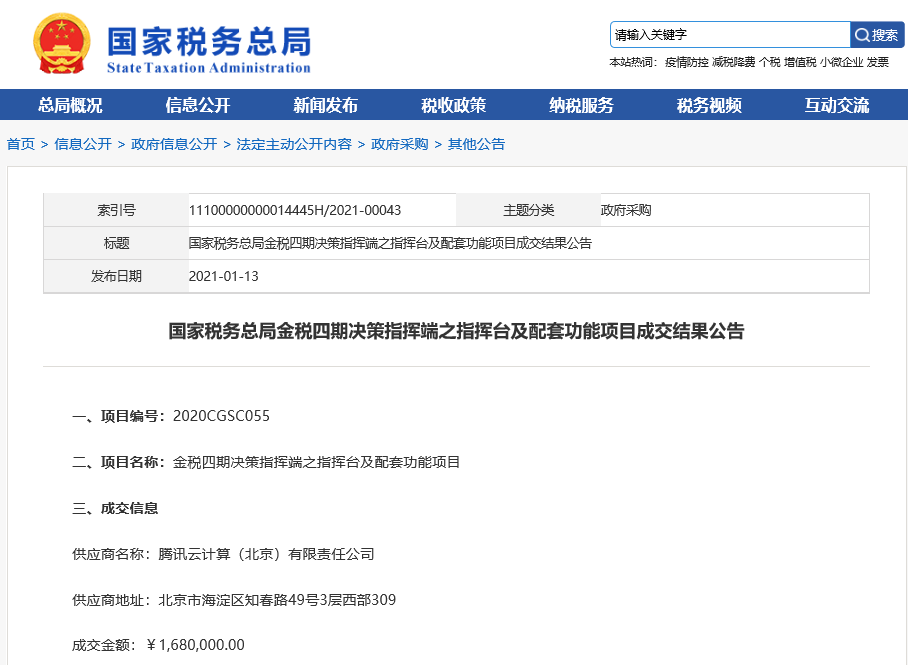908x665 pixels.
Task: Click the 标题 table label
Action: (116, 243)
